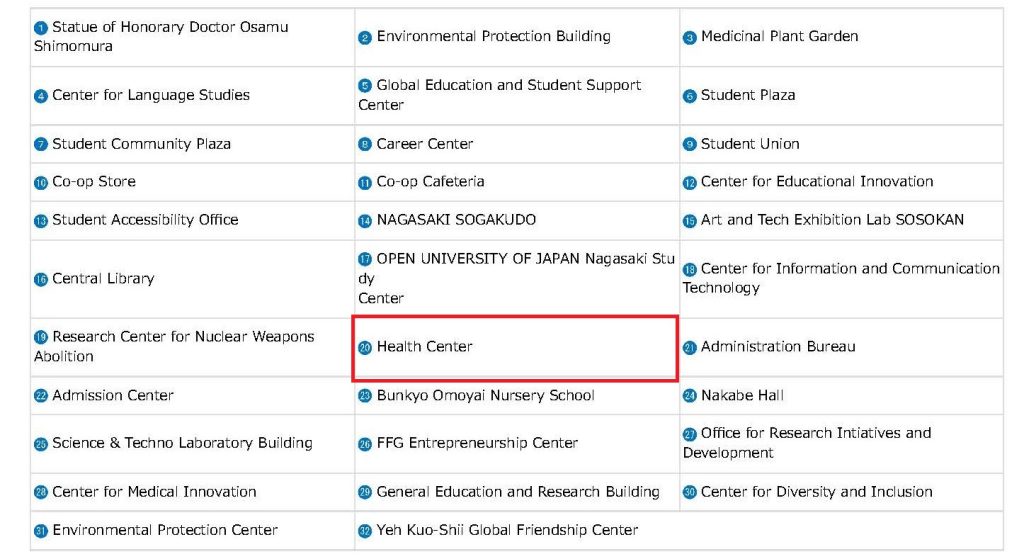Click the highlighted Health Center cell
Screen dimensions: 1024x559
coord(515,348)
